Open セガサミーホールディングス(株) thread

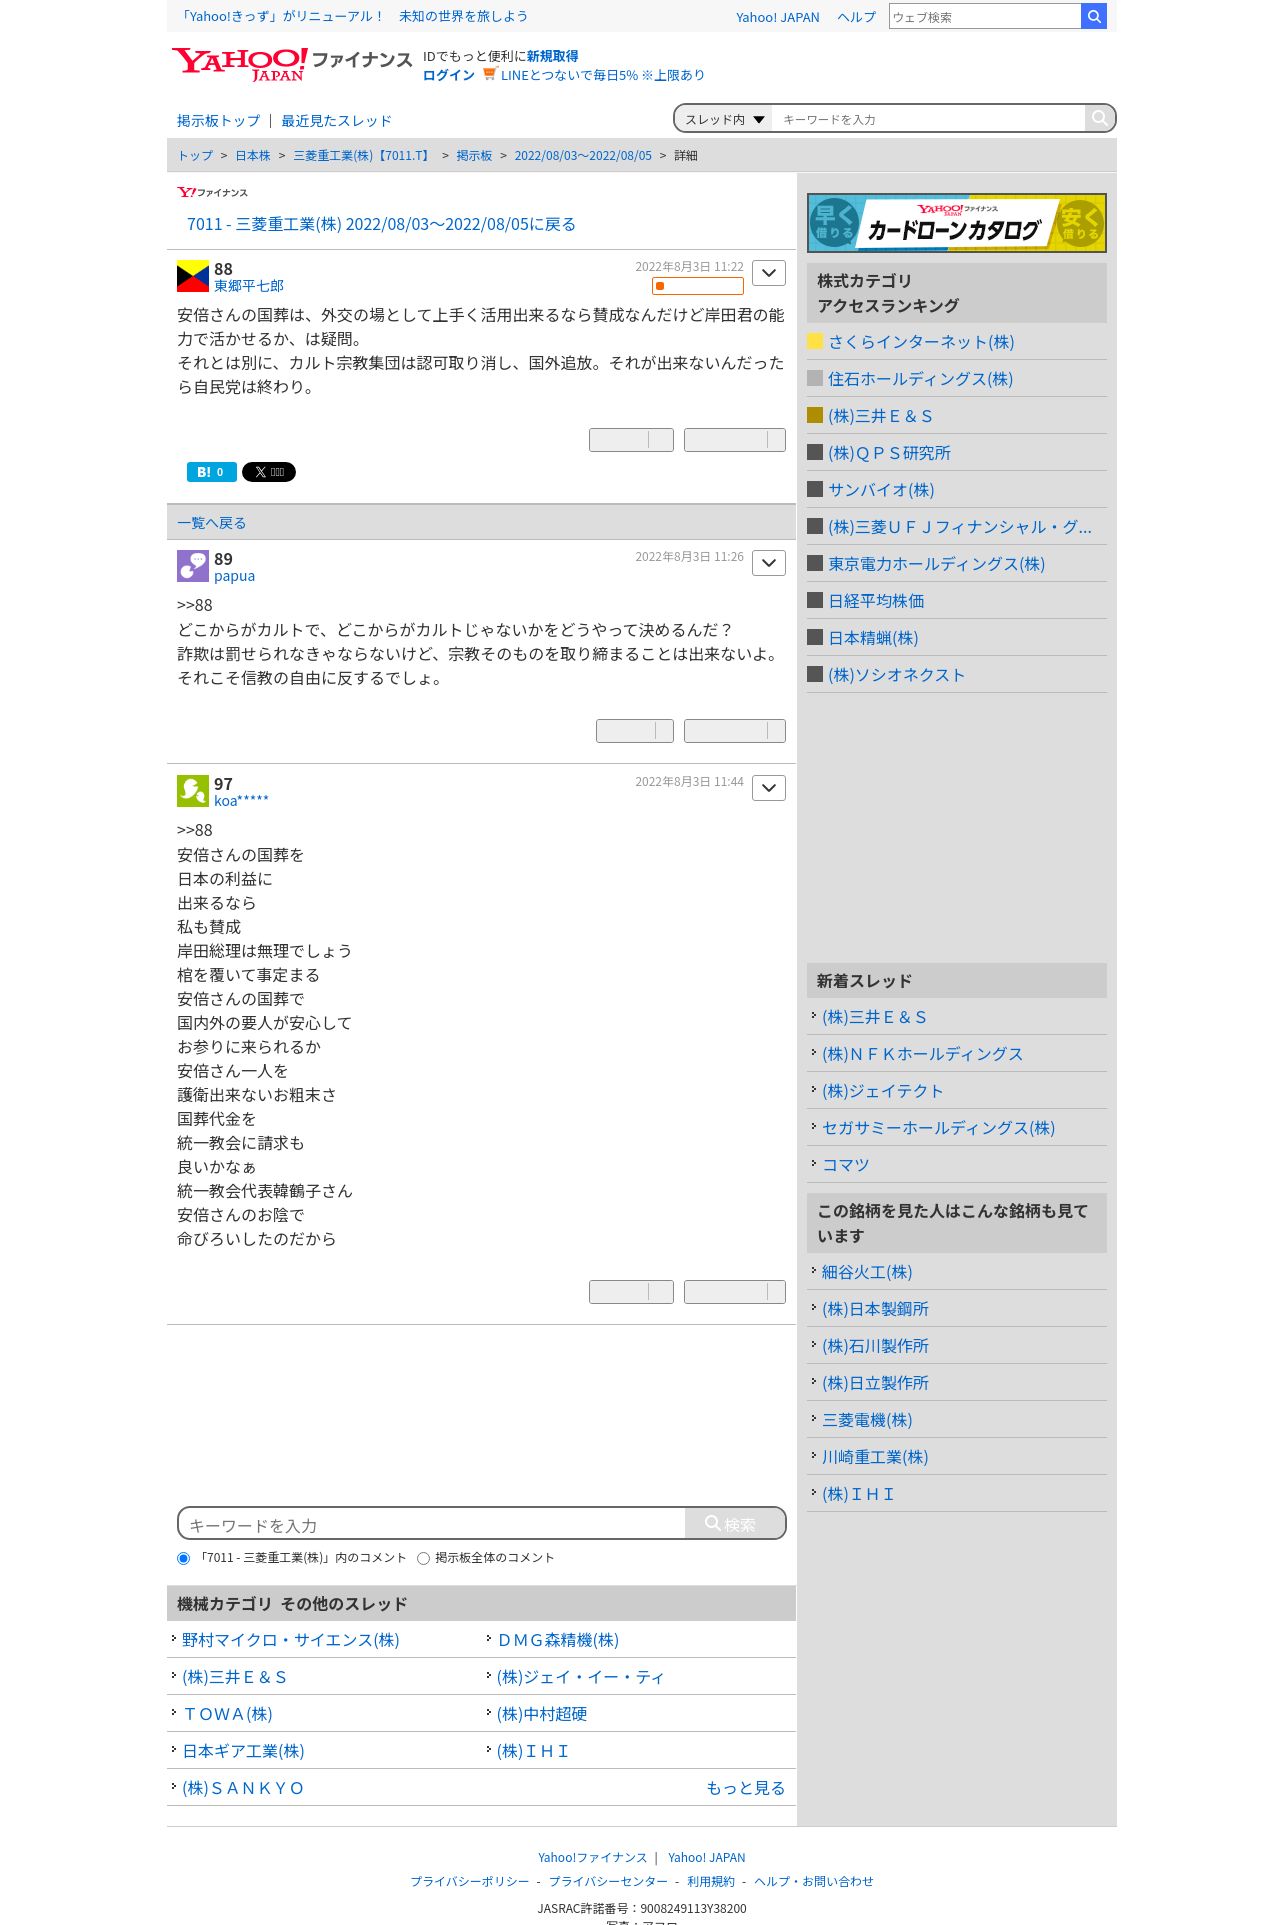pos(938,1128)
